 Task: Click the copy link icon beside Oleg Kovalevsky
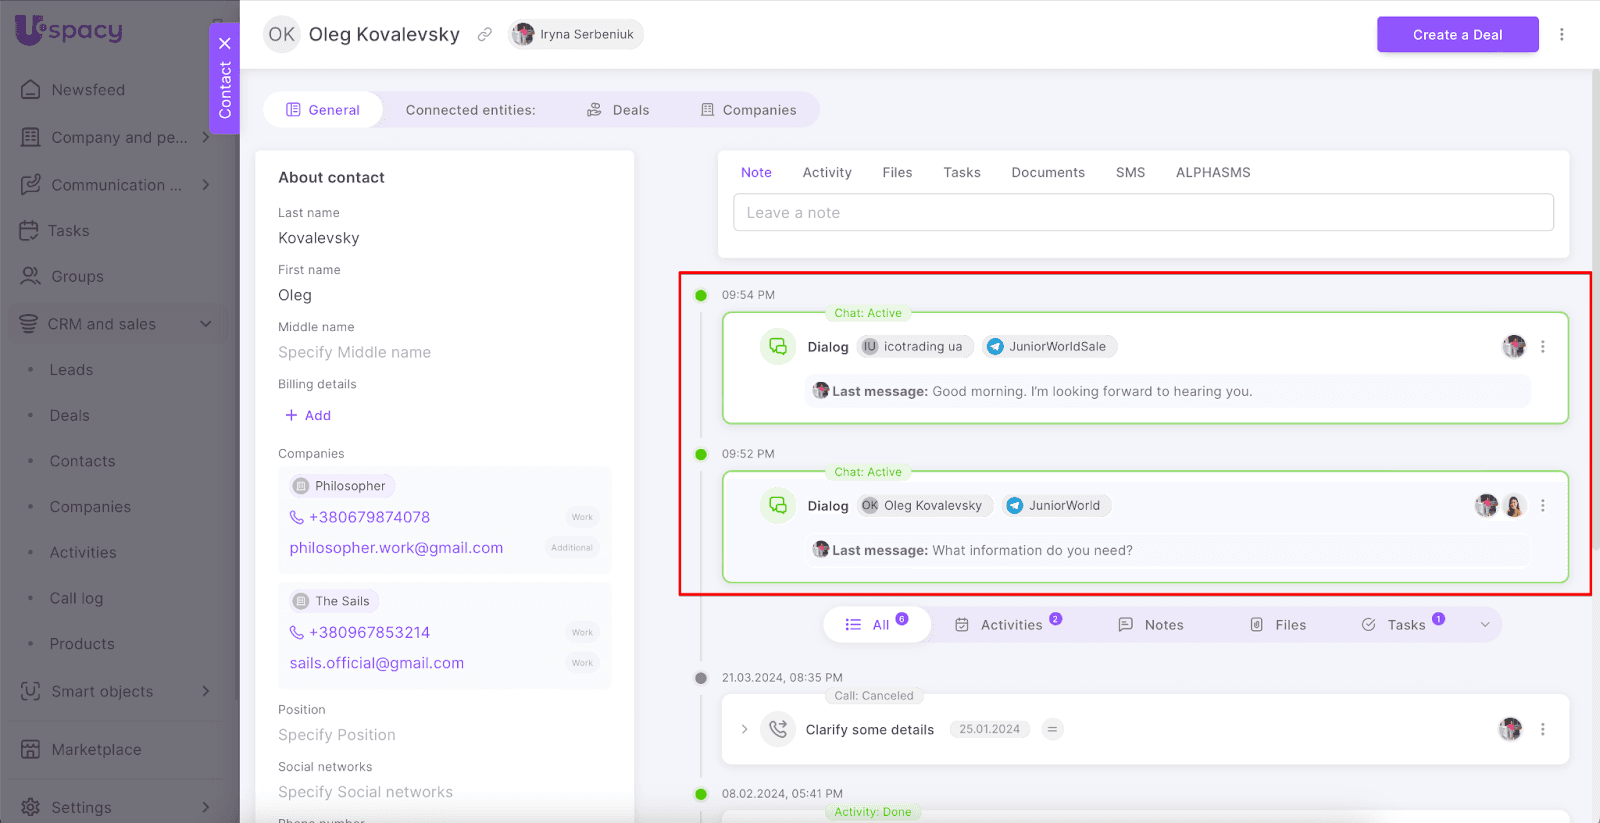[484, 34]
